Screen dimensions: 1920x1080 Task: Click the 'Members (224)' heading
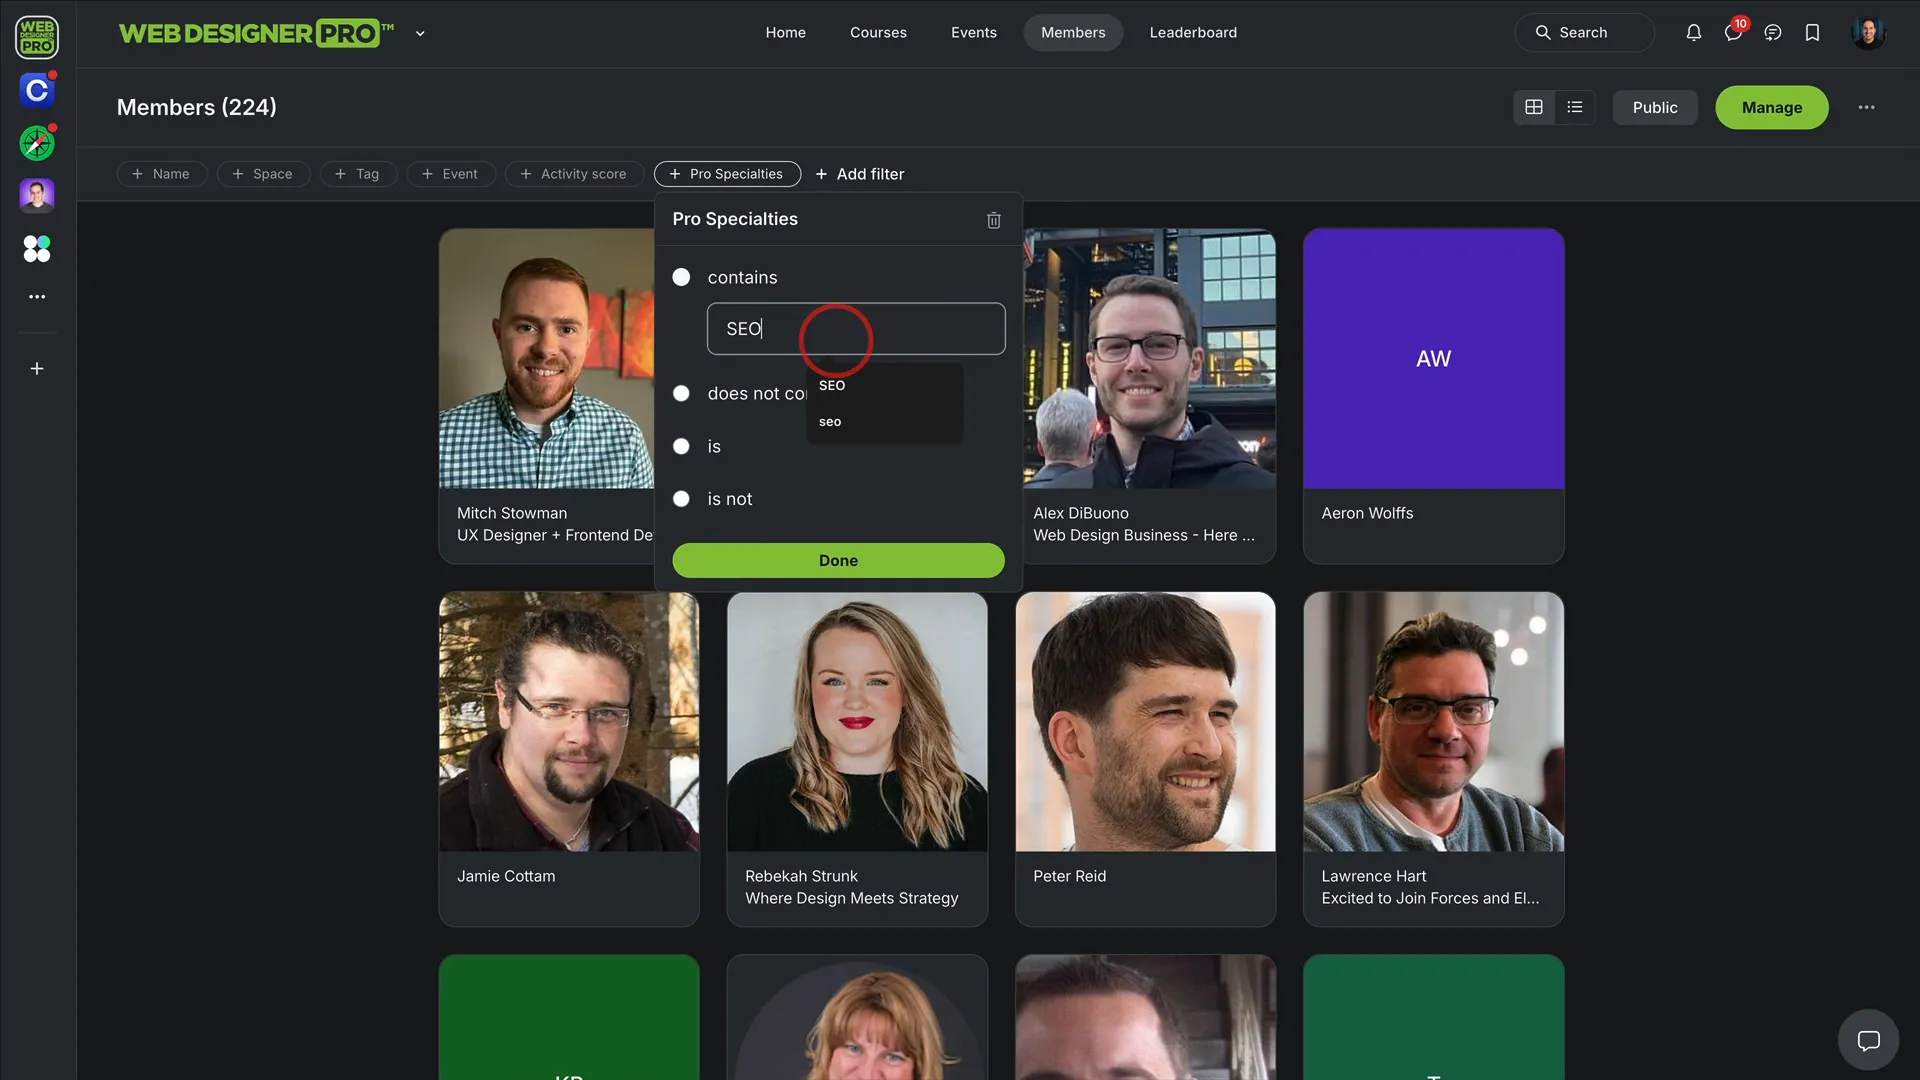point(196,107)
